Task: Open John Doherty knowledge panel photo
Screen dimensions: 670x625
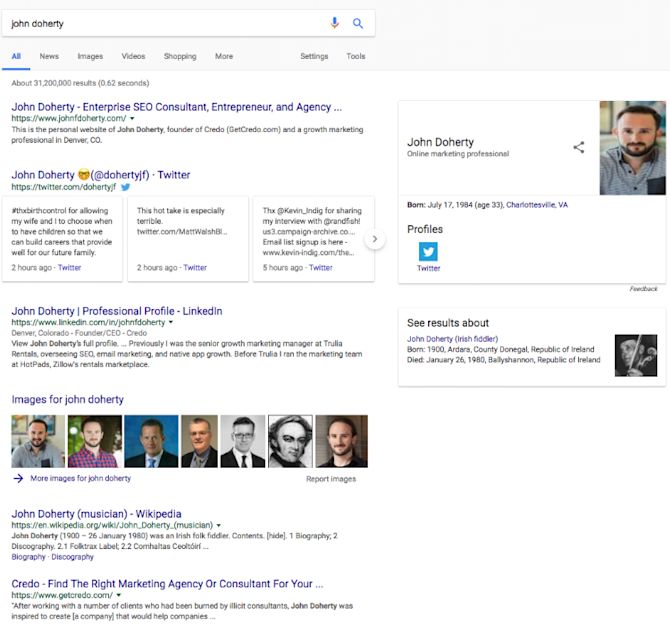Action: point(632,148)
